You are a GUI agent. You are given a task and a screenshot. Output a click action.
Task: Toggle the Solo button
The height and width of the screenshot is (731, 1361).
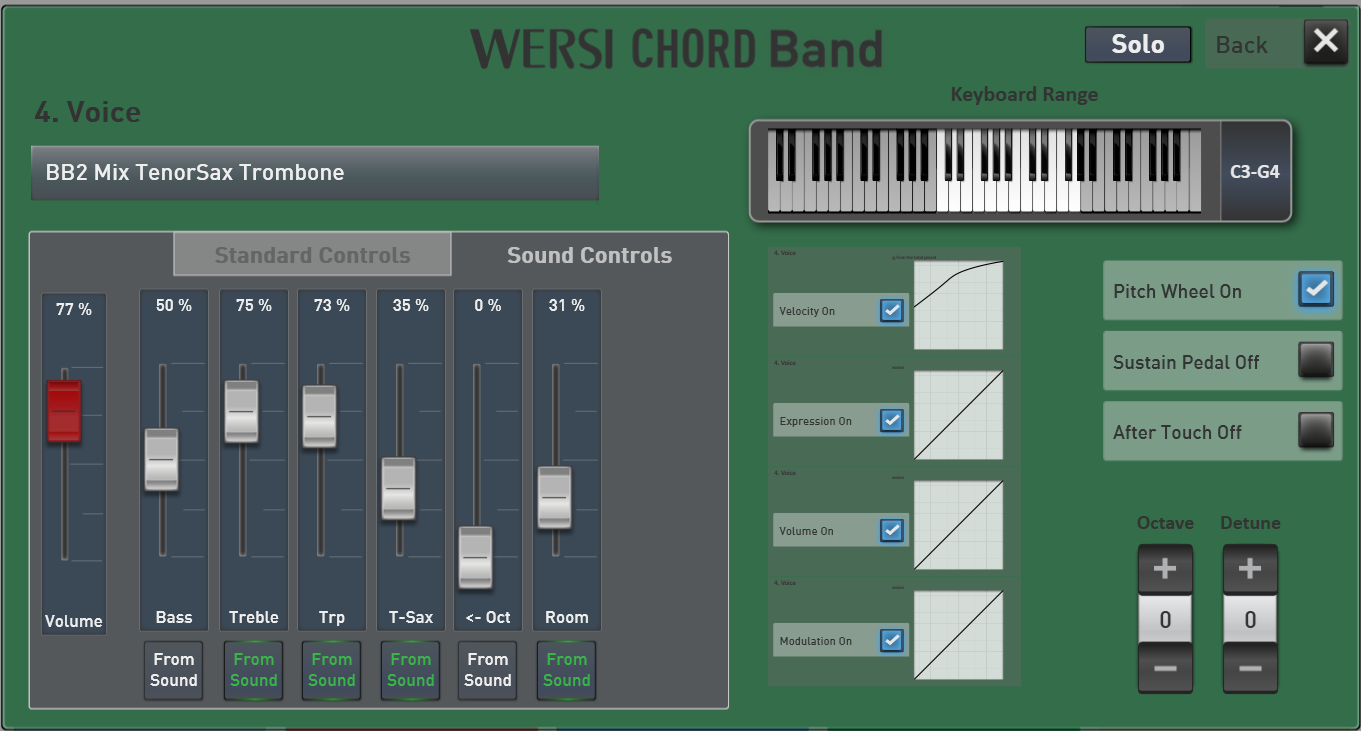click(x=1138, y=45)
